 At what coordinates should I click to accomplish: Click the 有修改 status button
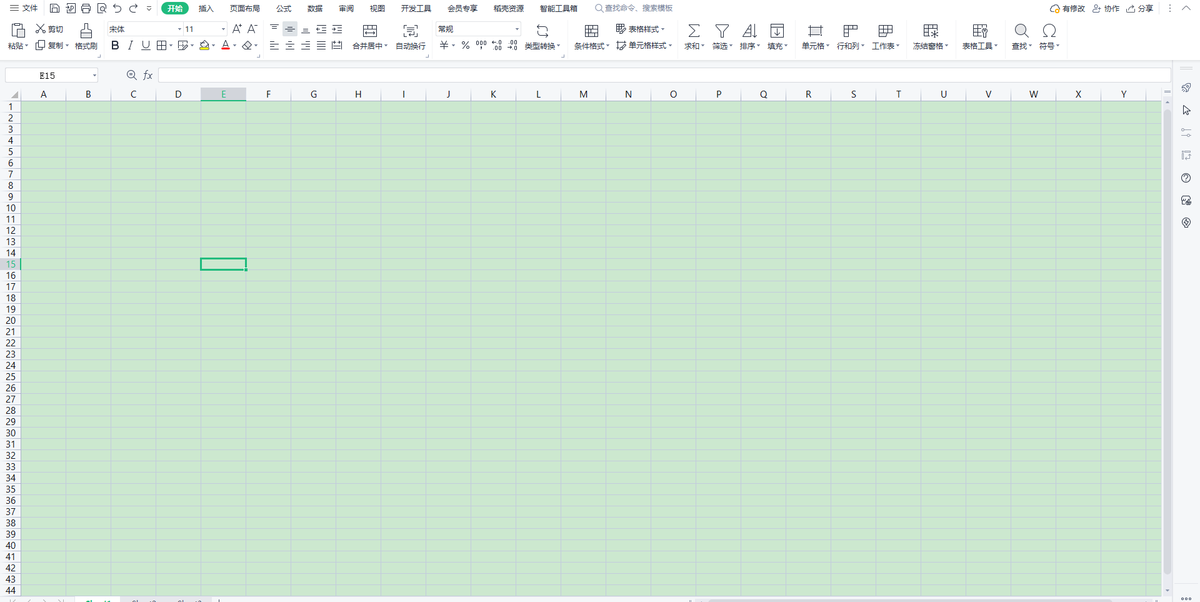(1067, 8)
